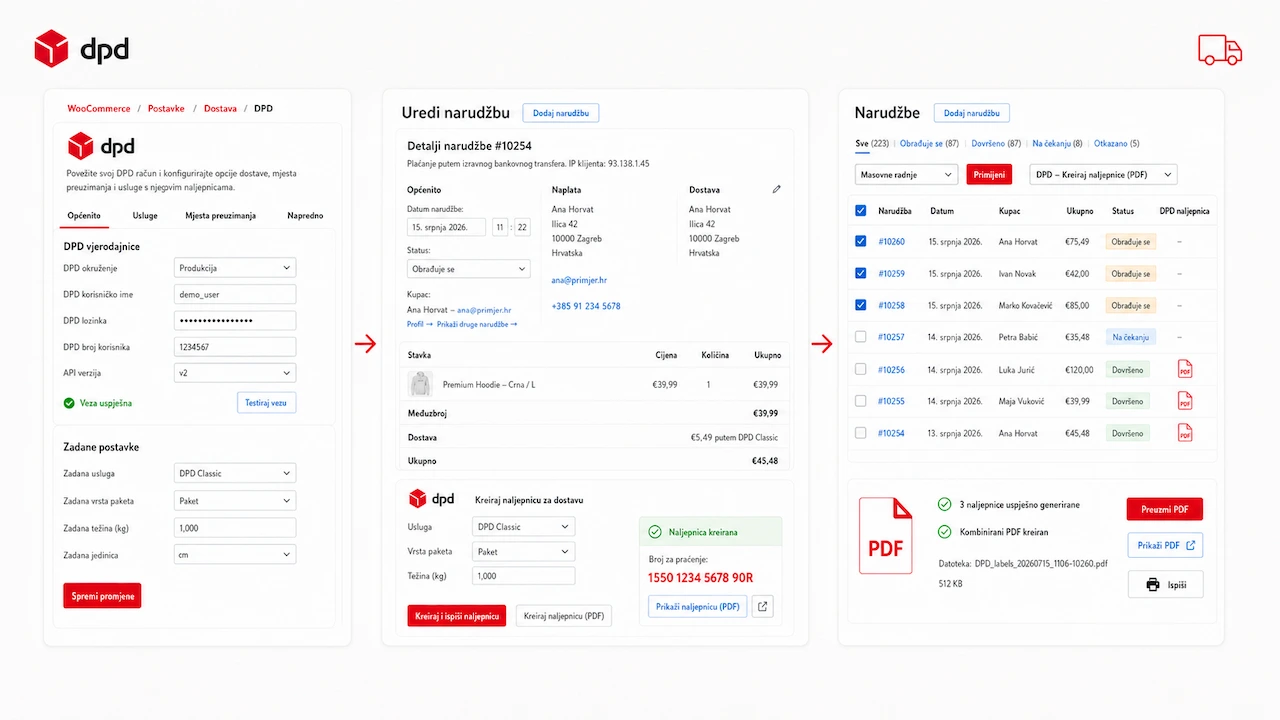
Task: Switch to Općenito tab
Action: 84,215
